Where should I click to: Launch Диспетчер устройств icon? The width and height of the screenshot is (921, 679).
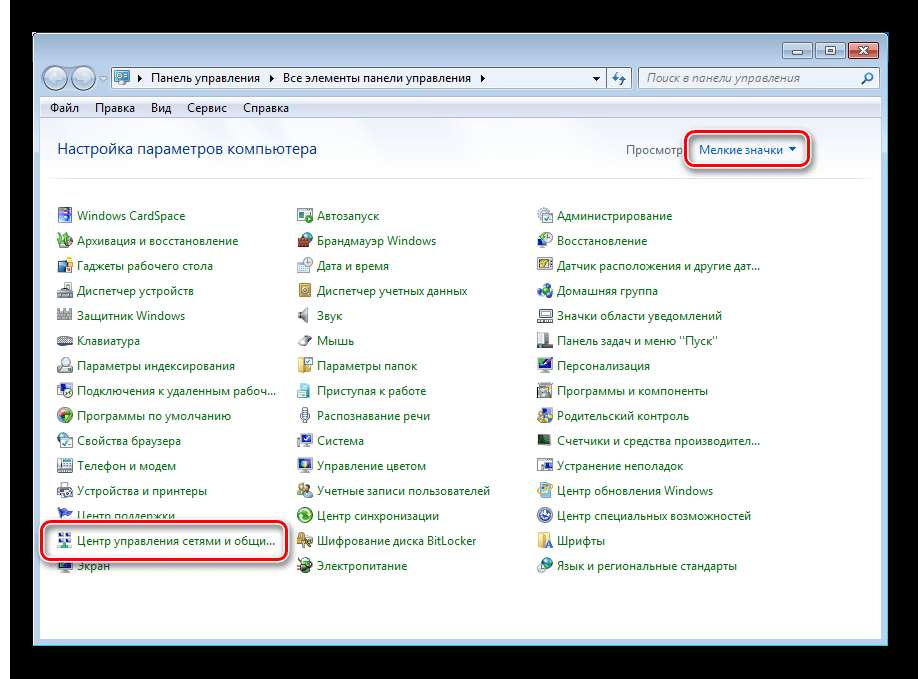65,291
